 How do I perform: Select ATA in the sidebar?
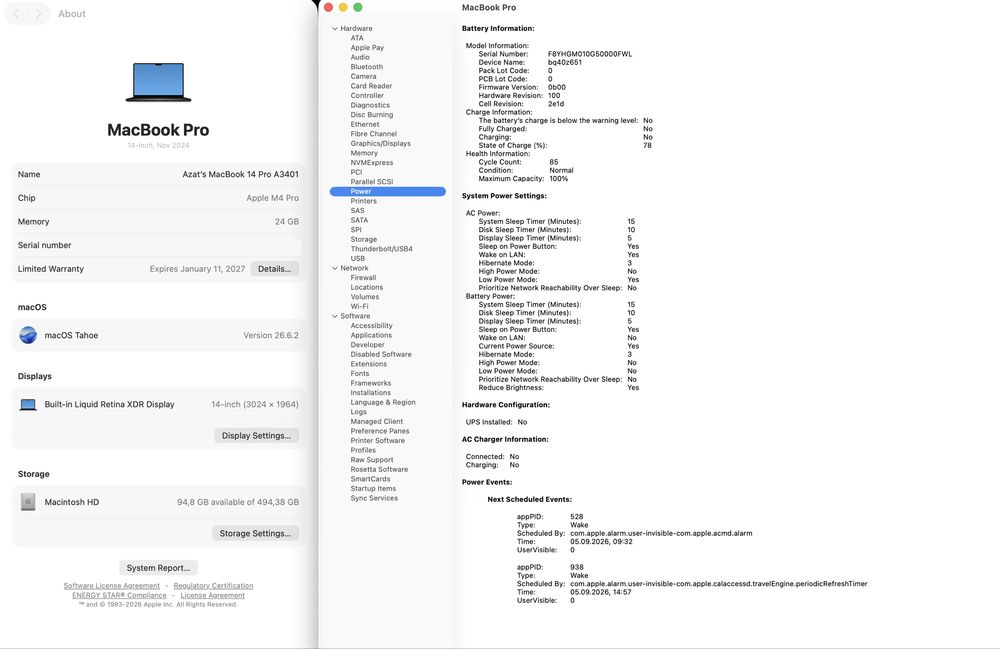coord(357,38)
